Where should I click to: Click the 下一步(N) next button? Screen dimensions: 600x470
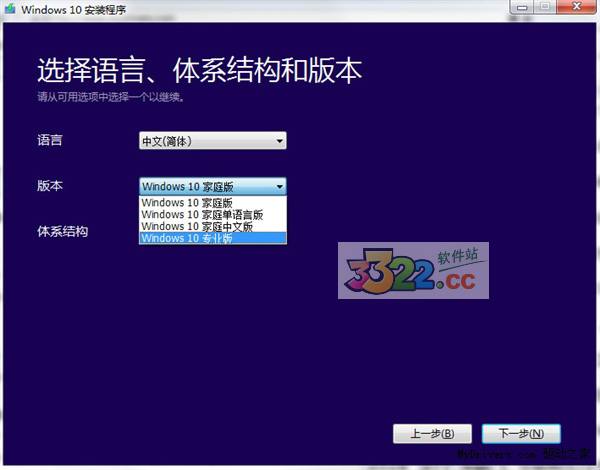pos(521,433)
